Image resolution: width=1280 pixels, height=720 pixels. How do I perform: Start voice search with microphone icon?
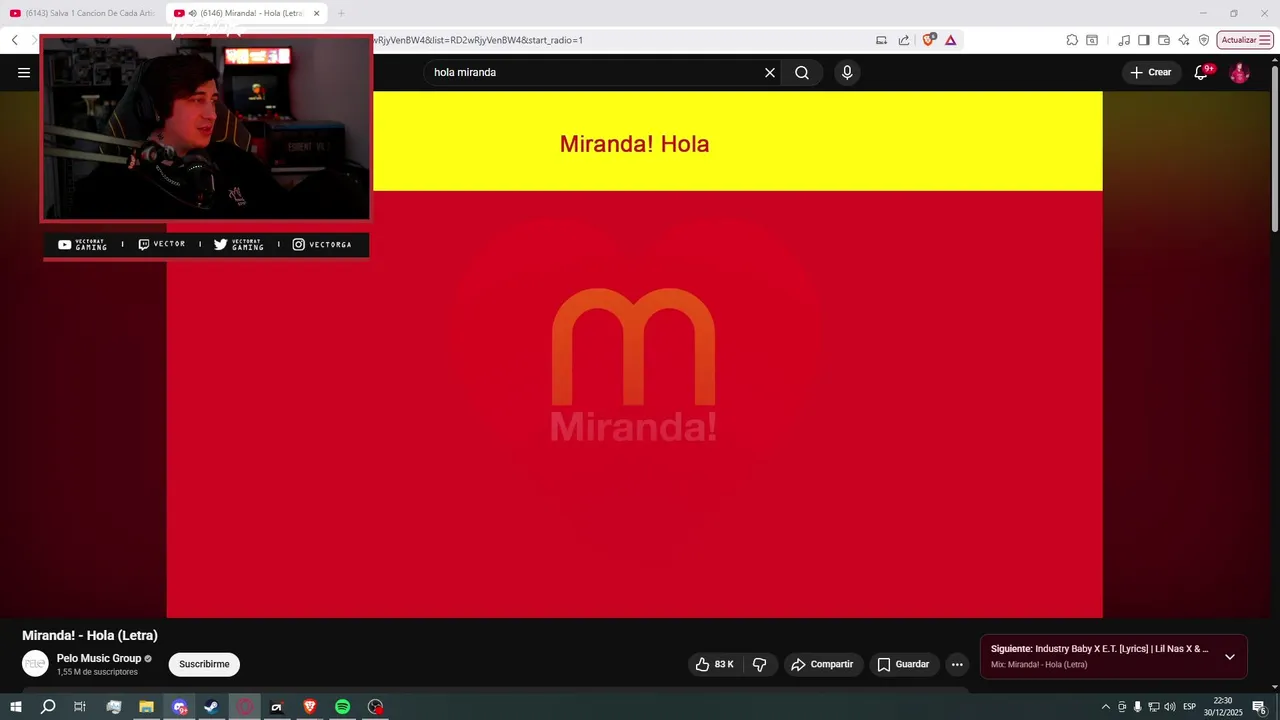point(847,72)
